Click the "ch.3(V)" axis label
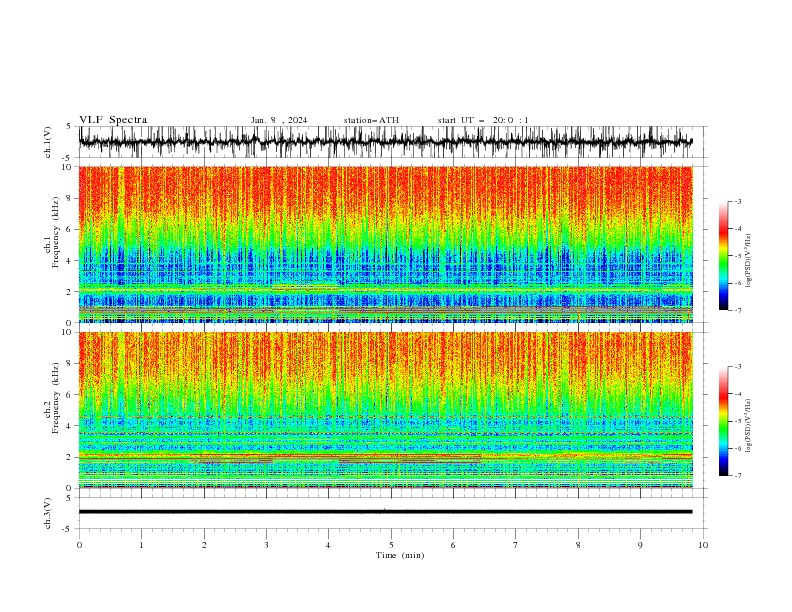792x612 pixels. (48, 513)
